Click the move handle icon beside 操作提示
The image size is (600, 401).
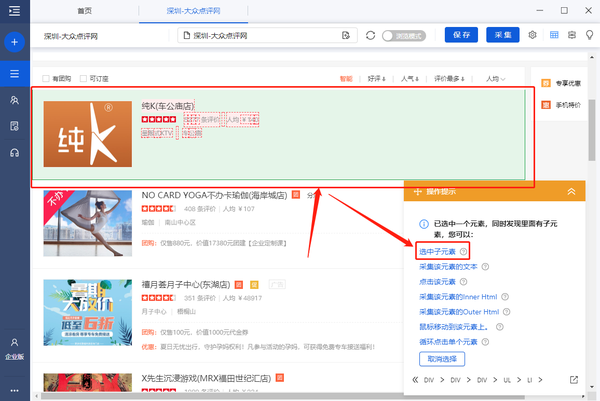418,192
